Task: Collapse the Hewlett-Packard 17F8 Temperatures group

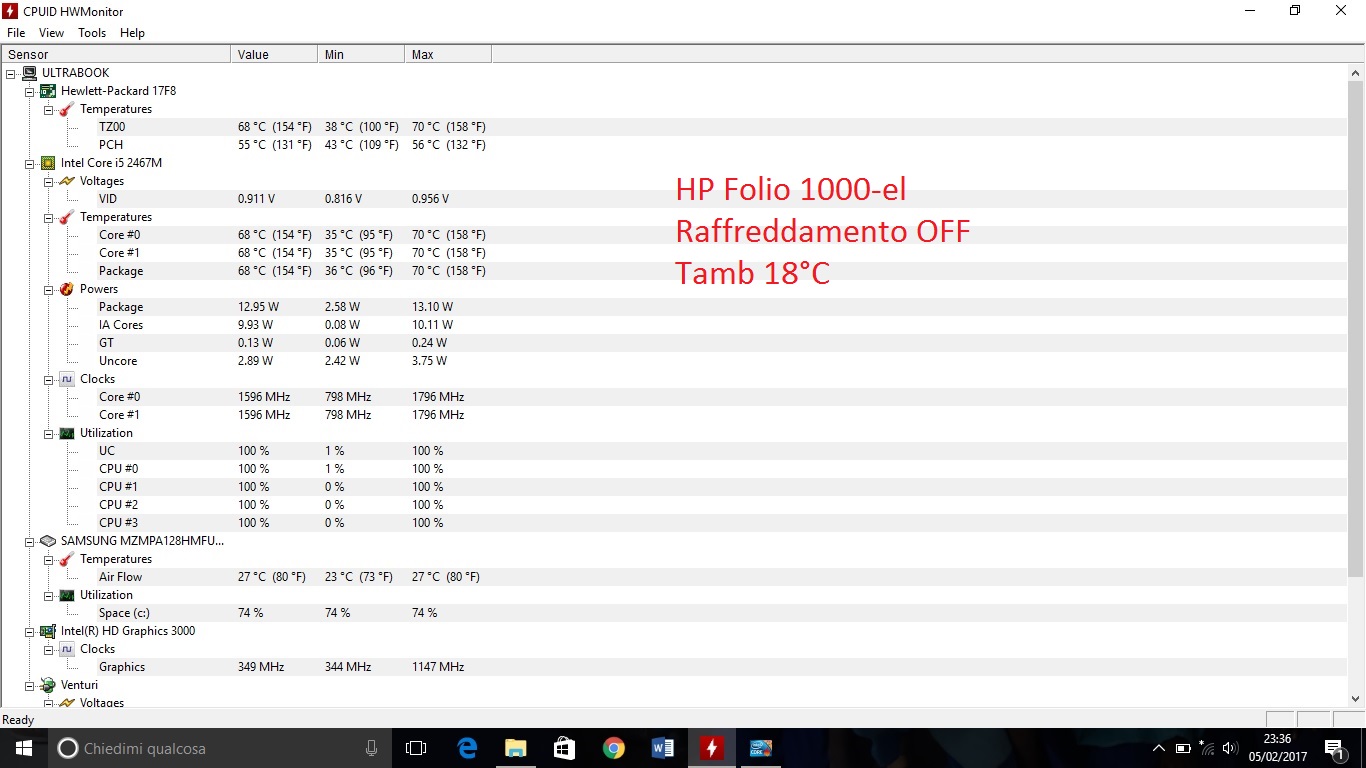Action: [x=49, y=109]
